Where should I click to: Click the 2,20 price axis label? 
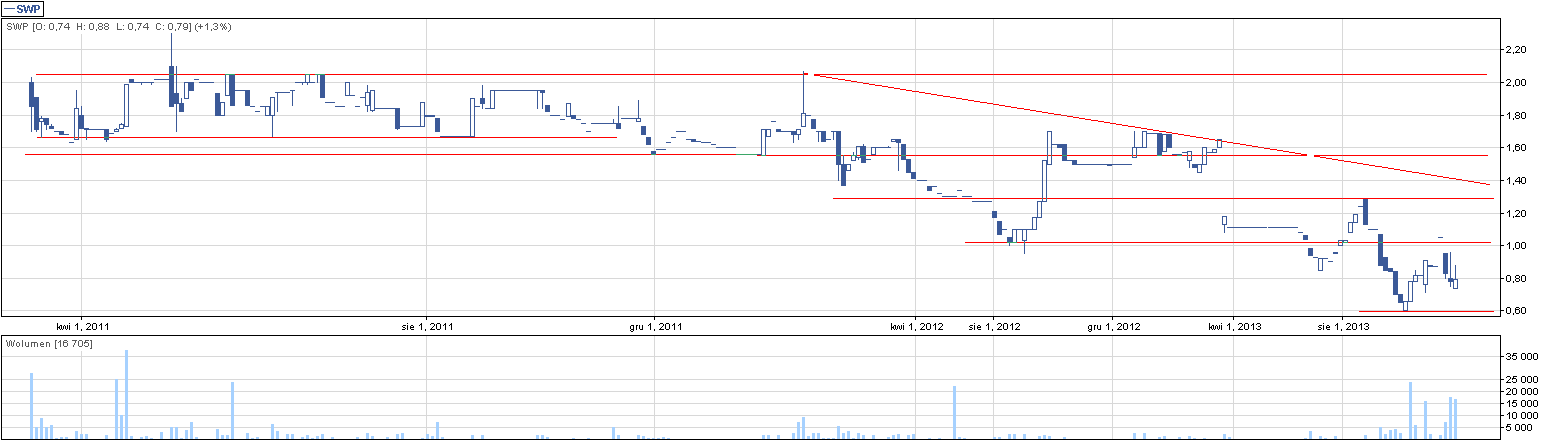pos(1515,49)
